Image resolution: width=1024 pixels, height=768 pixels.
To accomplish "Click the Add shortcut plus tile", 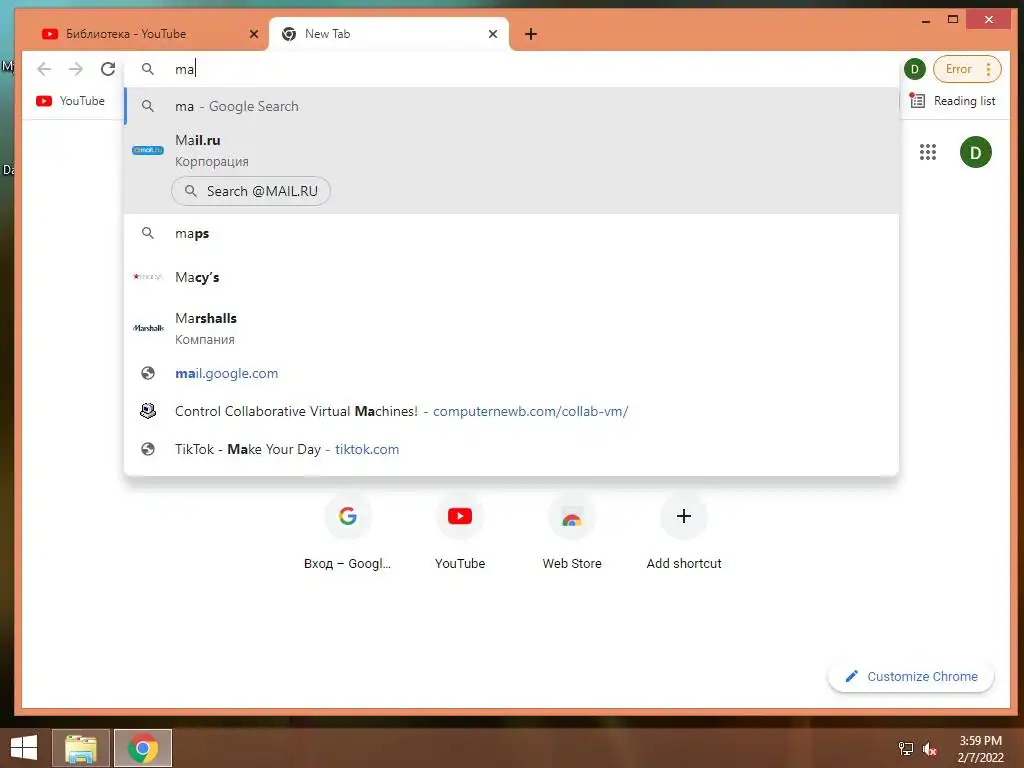I will 684,532.
